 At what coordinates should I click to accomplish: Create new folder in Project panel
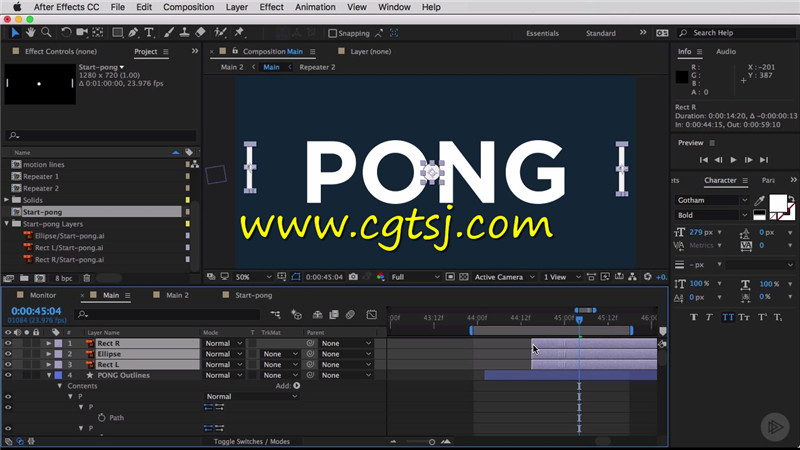(24, 278)
